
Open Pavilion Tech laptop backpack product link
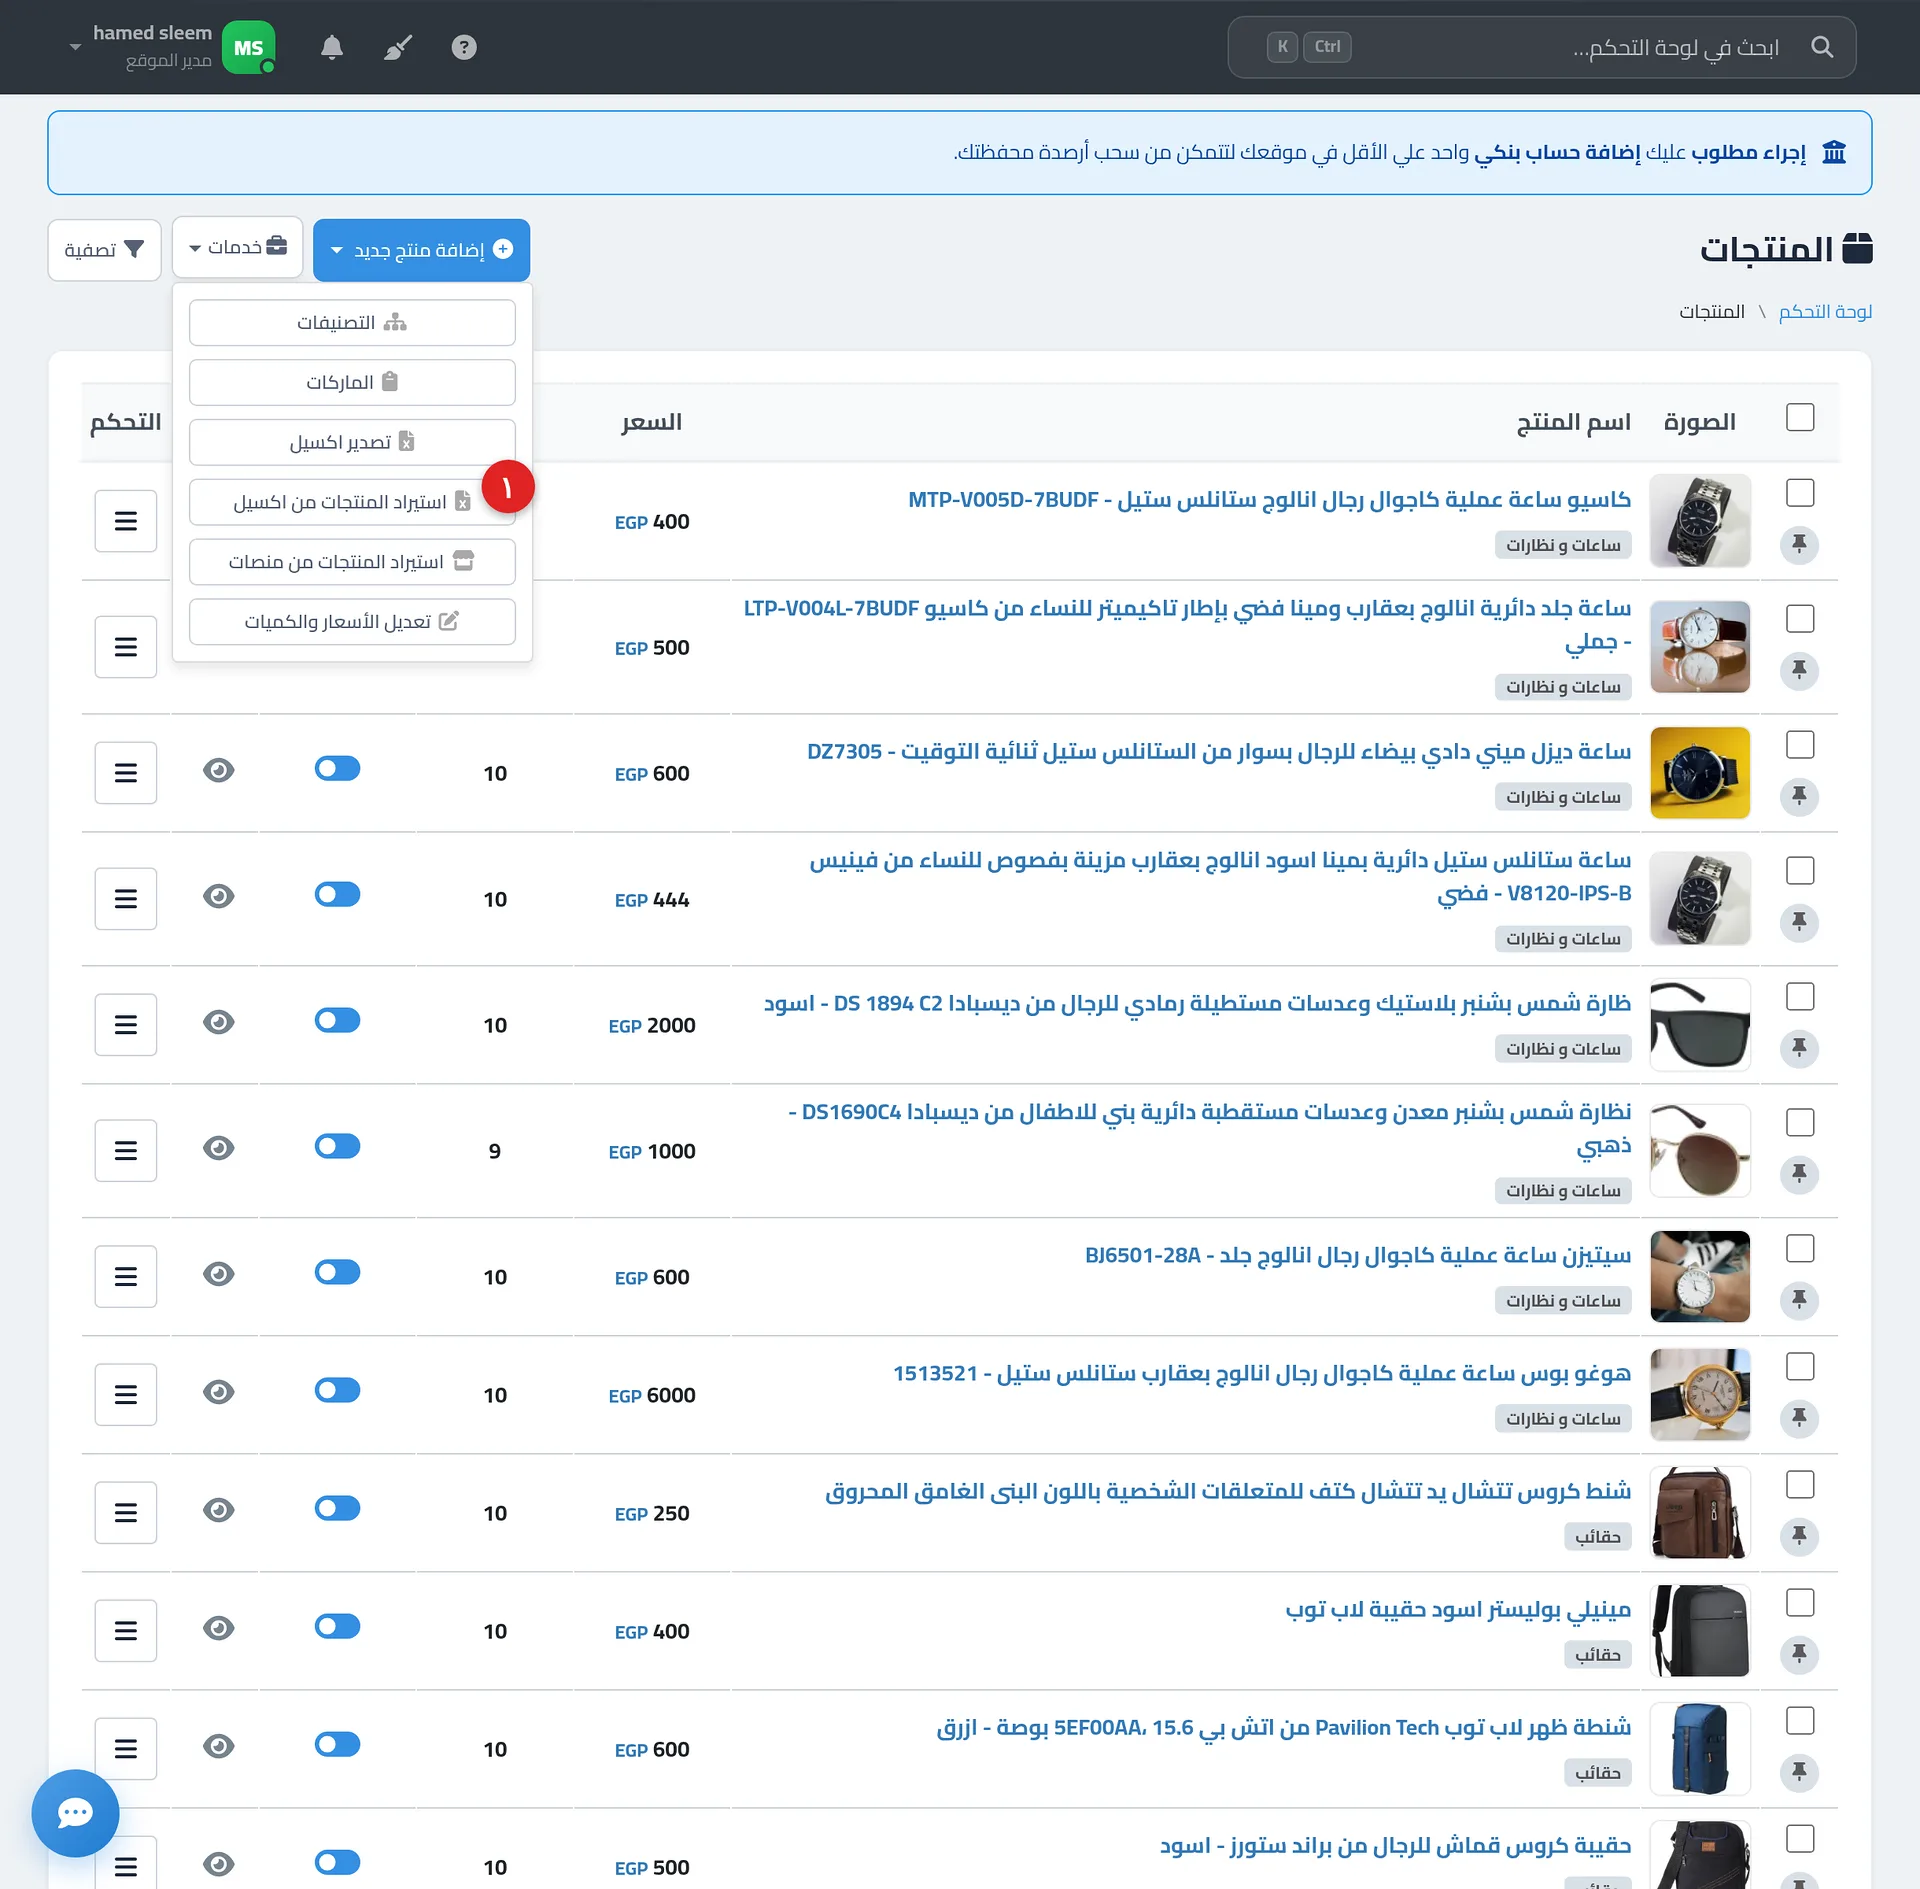[1284, 1728]
